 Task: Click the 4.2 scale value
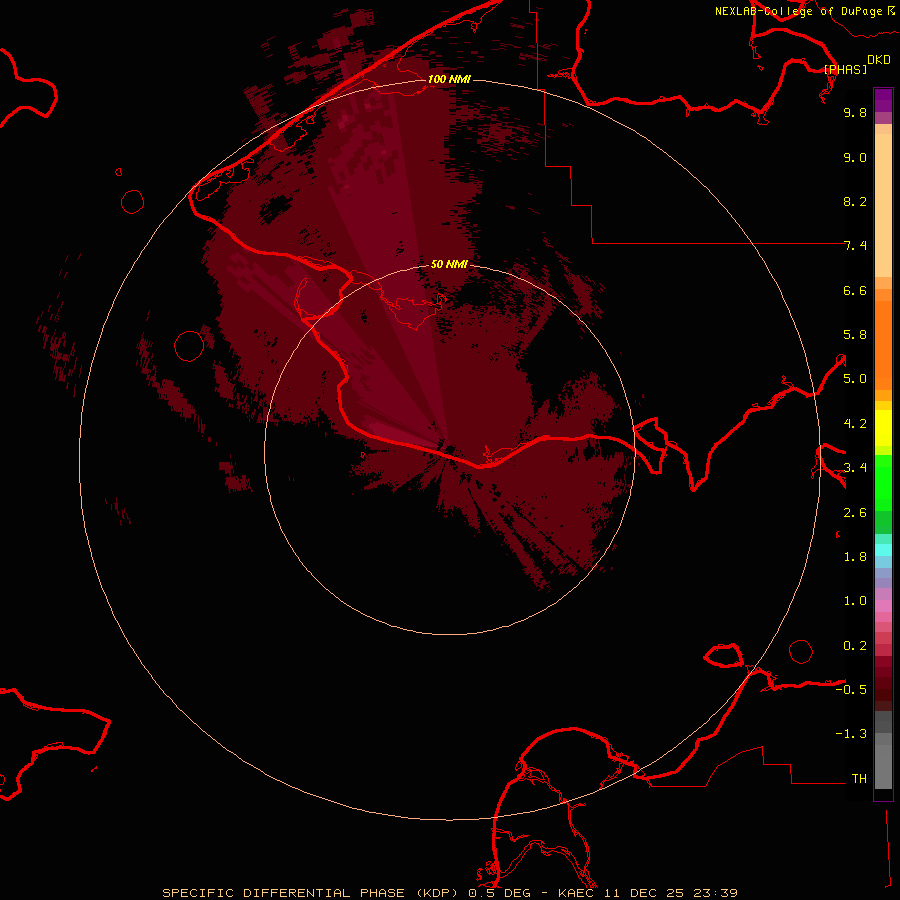[x=855, y=424]
